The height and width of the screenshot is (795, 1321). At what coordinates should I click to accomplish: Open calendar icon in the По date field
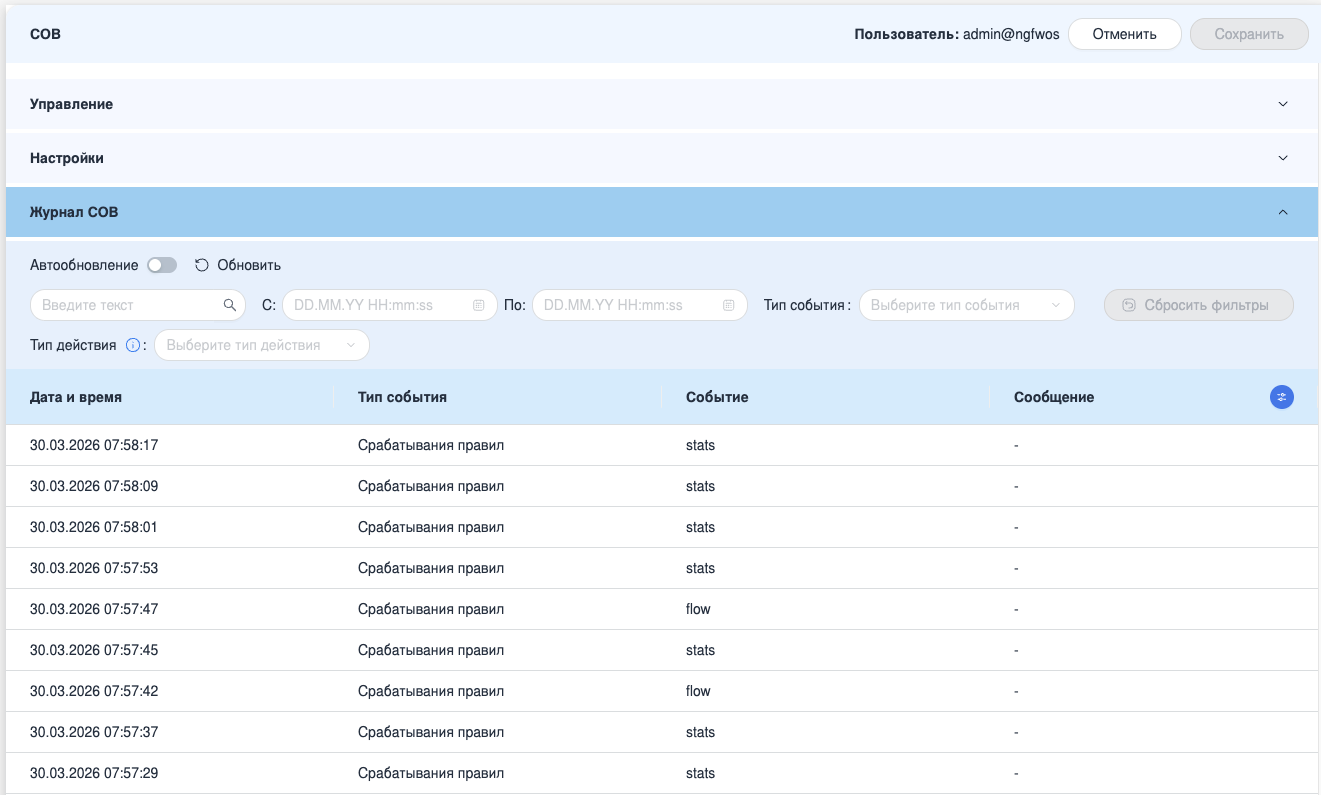pos(729,305)
